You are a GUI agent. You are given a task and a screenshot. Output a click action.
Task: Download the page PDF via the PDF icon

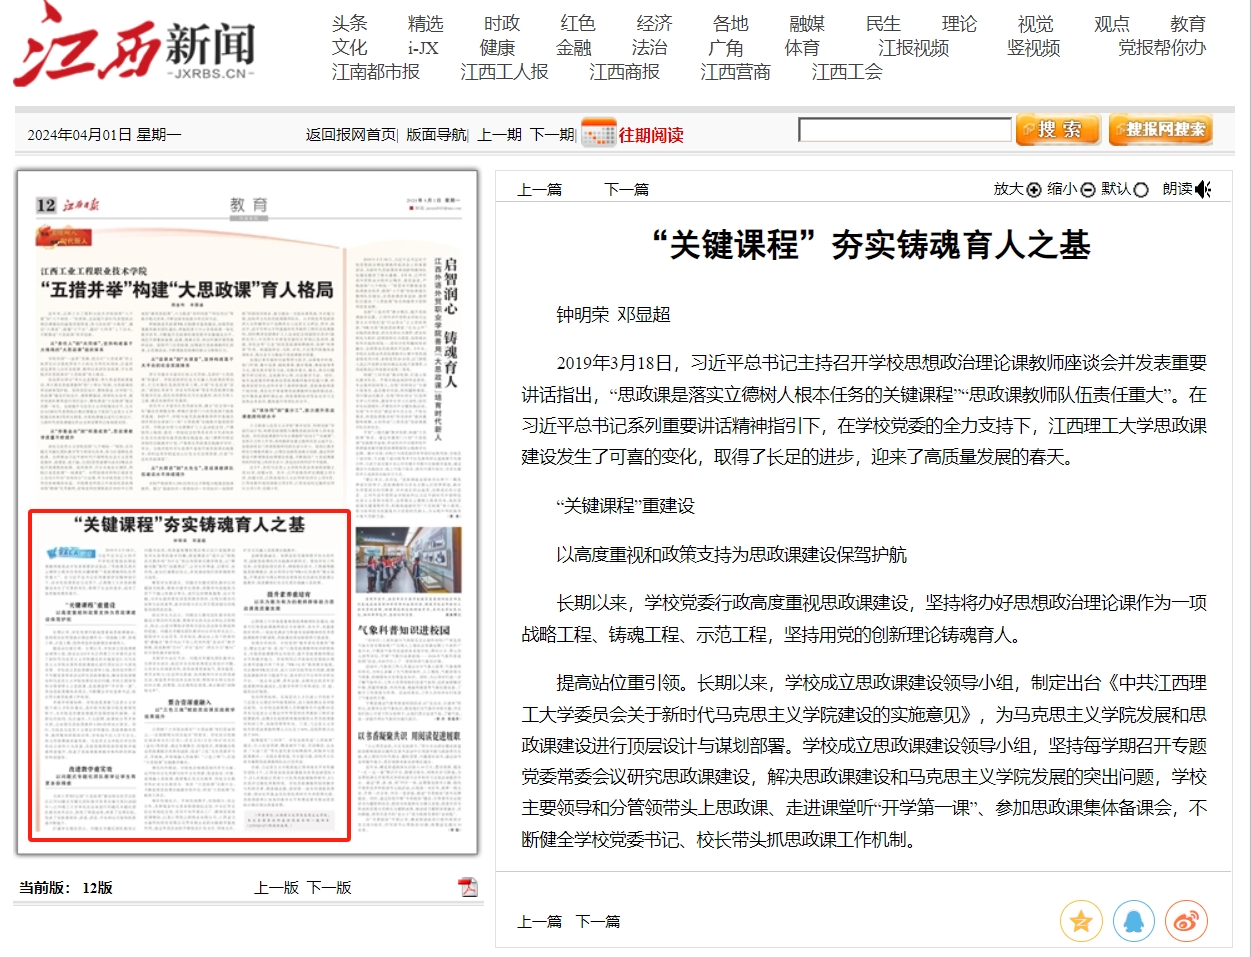(468, 887)
